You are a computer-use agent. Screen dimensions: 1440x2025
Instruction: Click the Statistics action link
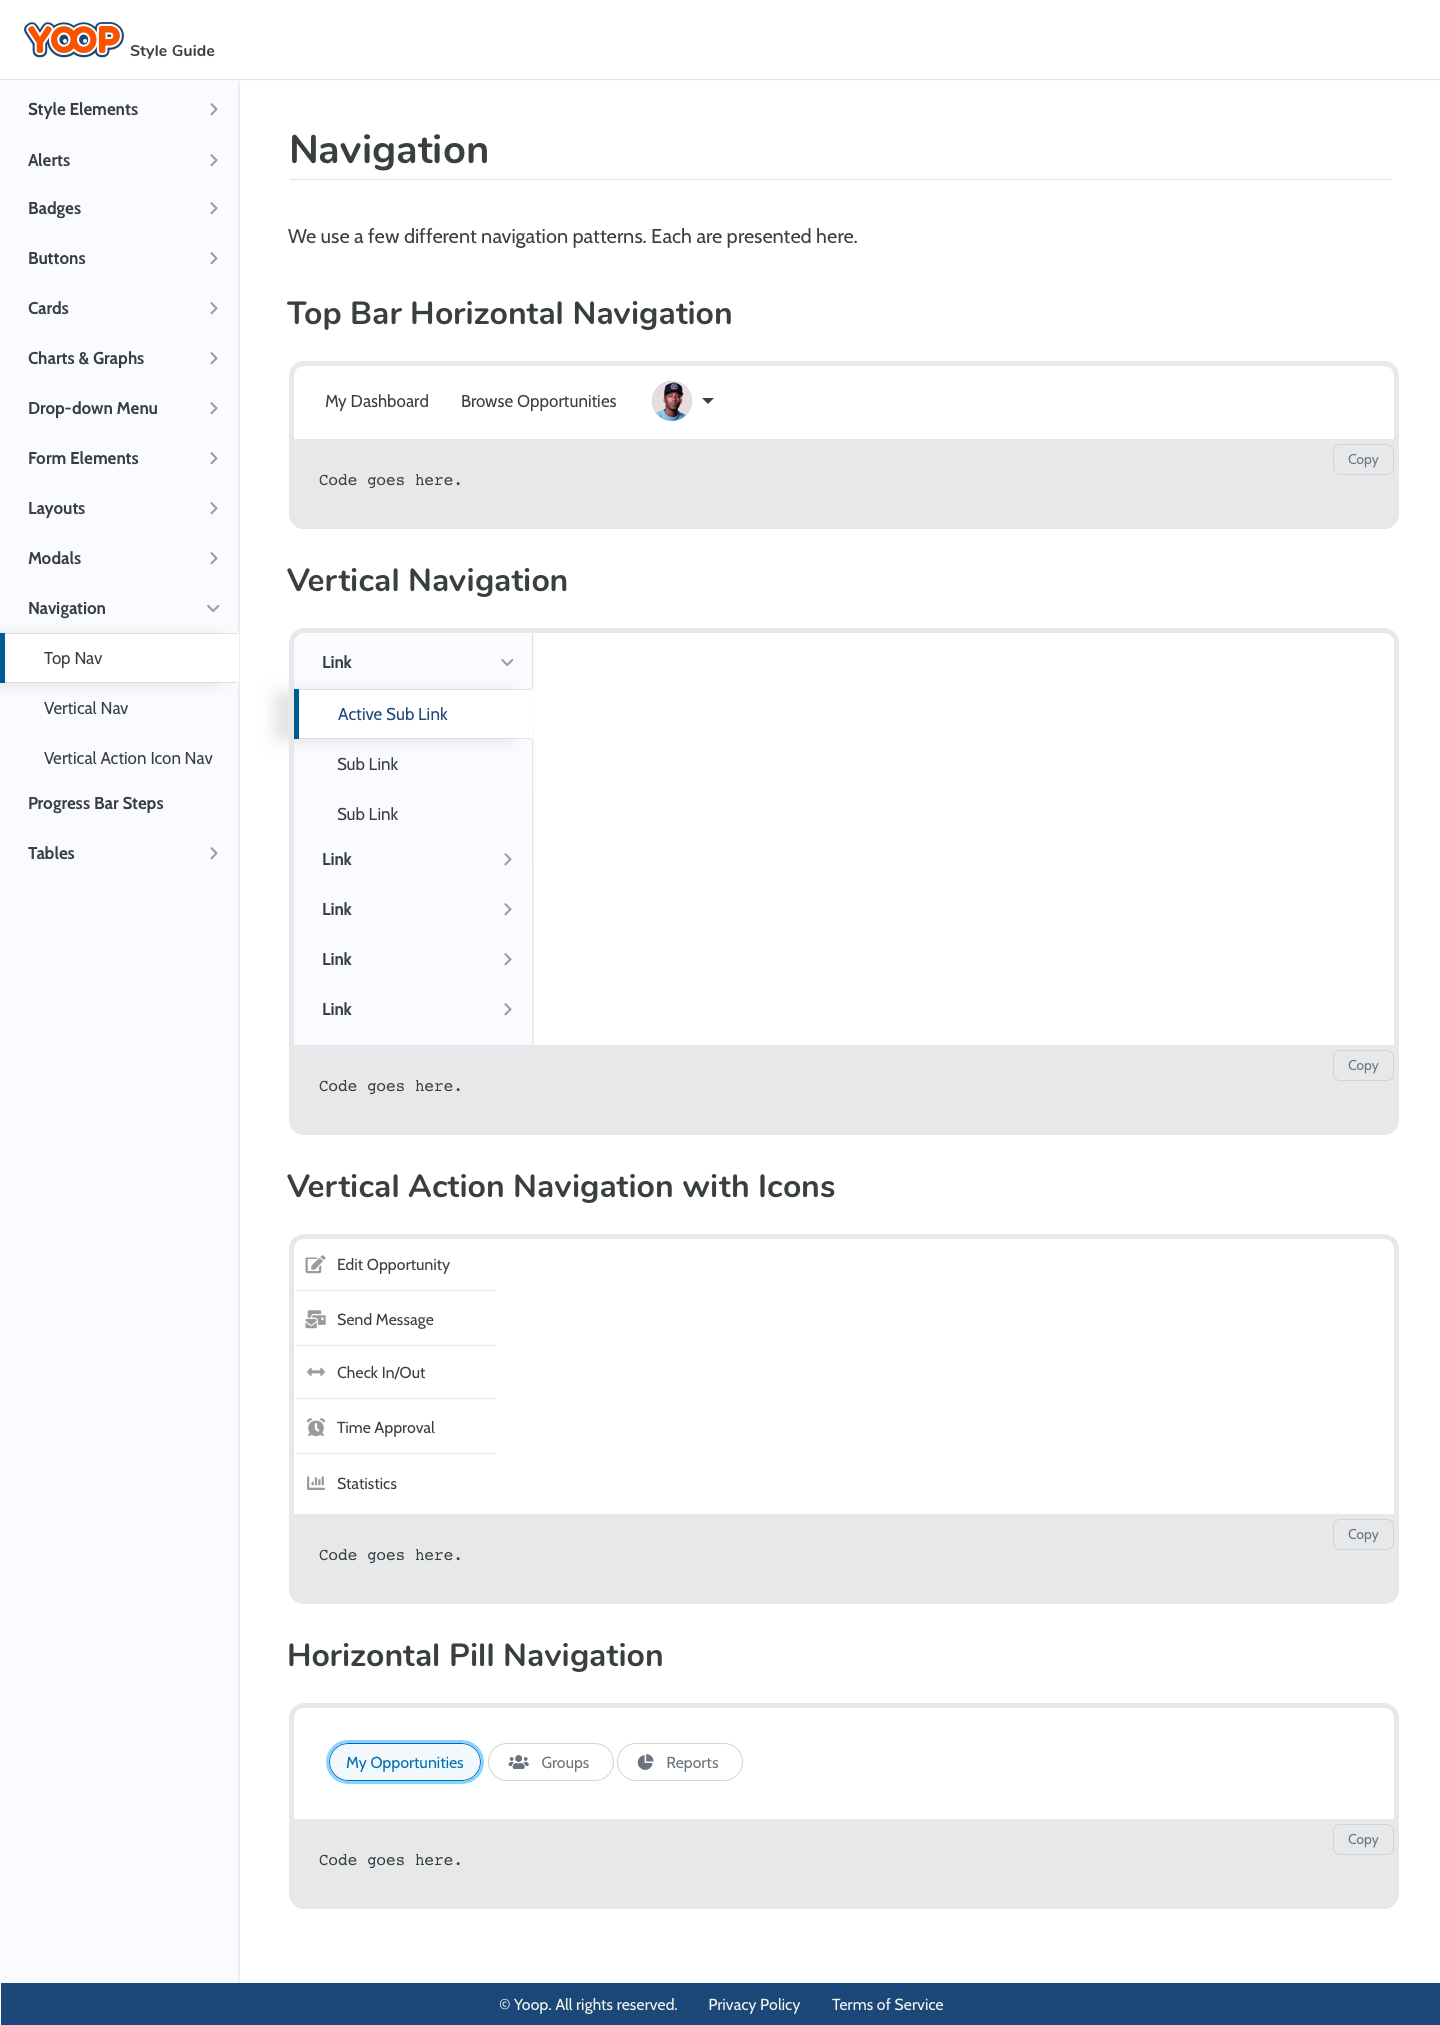(x=367, y=1483)
